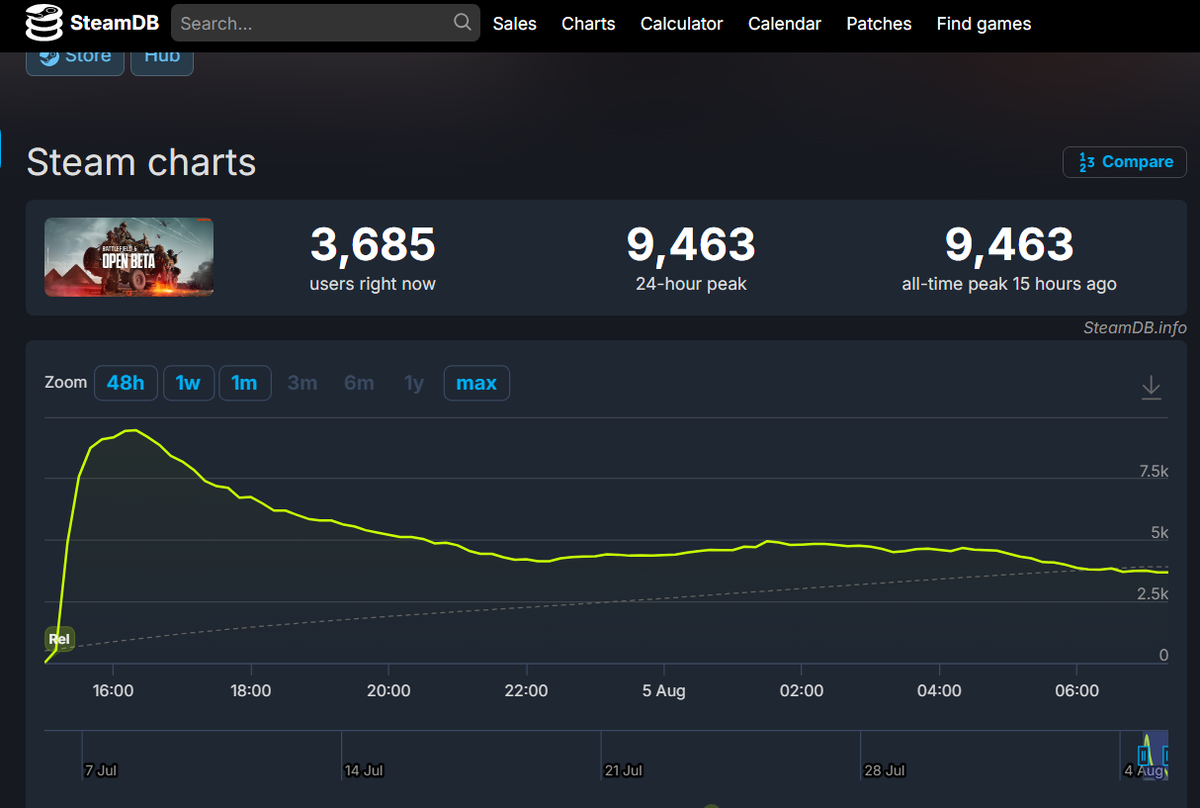Viewport: 1200px width, 808px height.
Task: Click inside the Search input field
Action: point(300,21)
